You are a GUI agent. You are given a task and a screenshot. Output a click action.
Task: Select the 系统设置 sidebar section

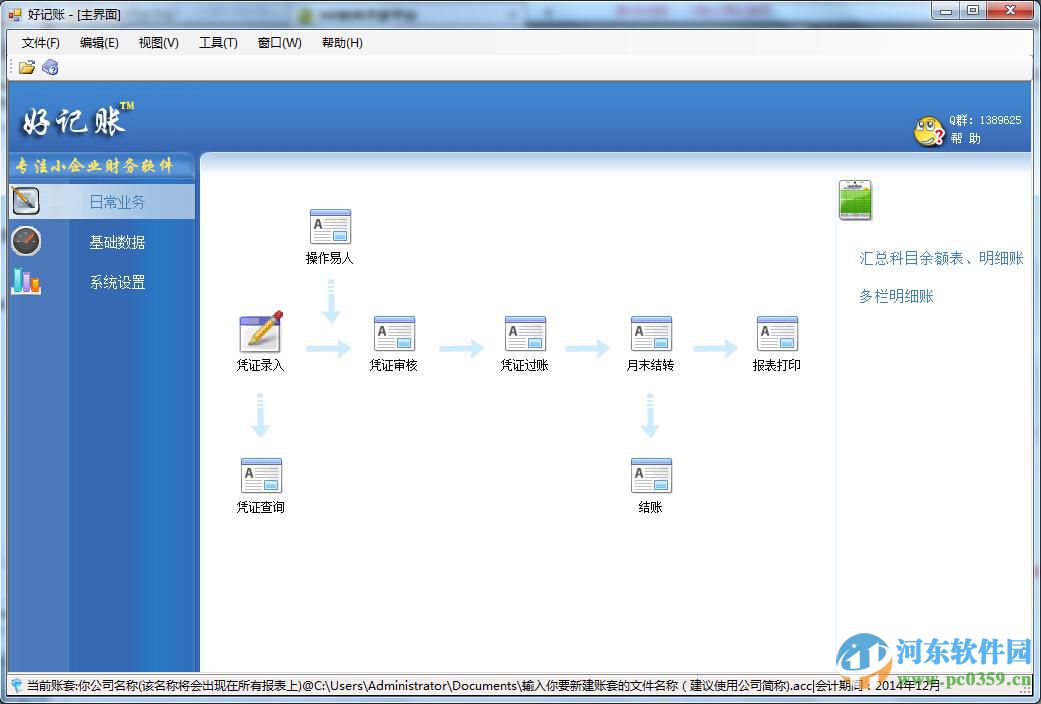(115, 283)
